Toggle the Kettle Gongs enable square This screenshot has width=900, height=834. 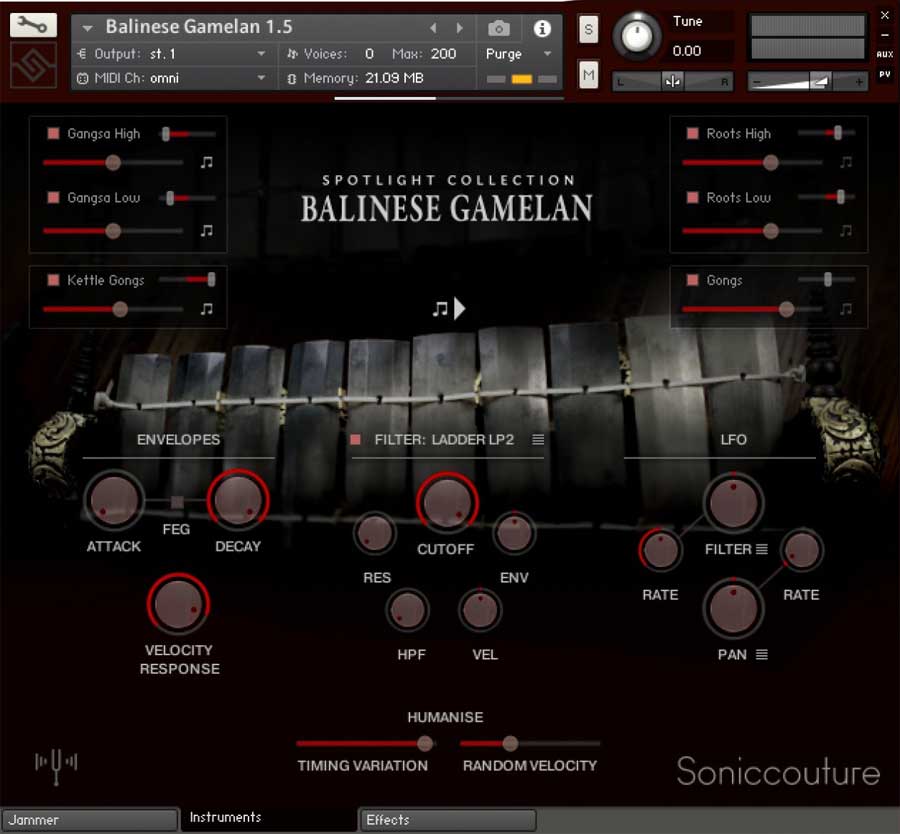click(x=53, y=280)
